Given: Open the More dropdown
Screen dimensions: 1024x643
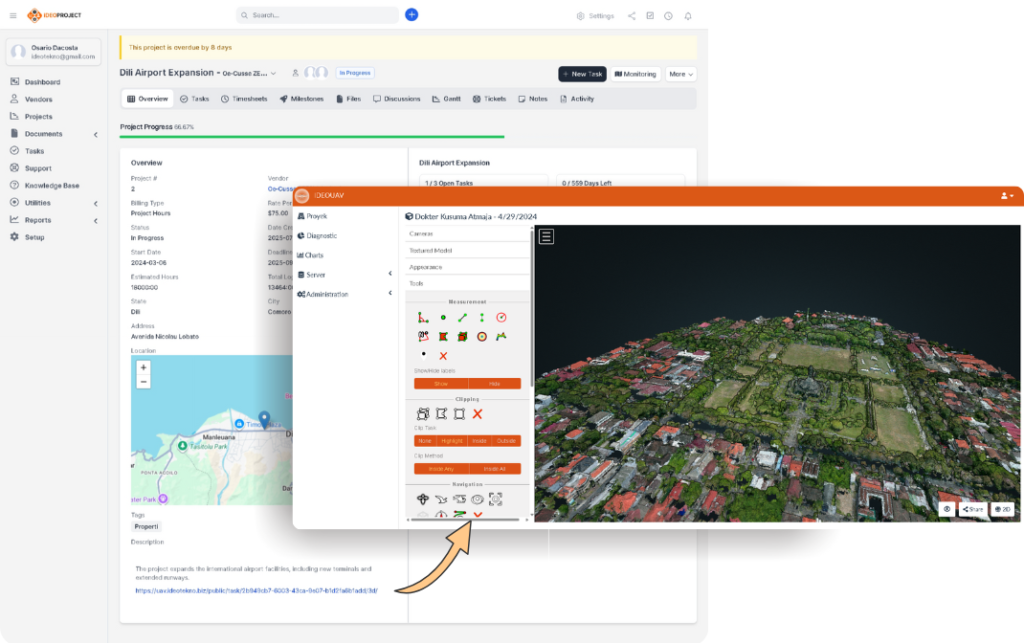Looking at the screenshot, I should tap(681, 74).
